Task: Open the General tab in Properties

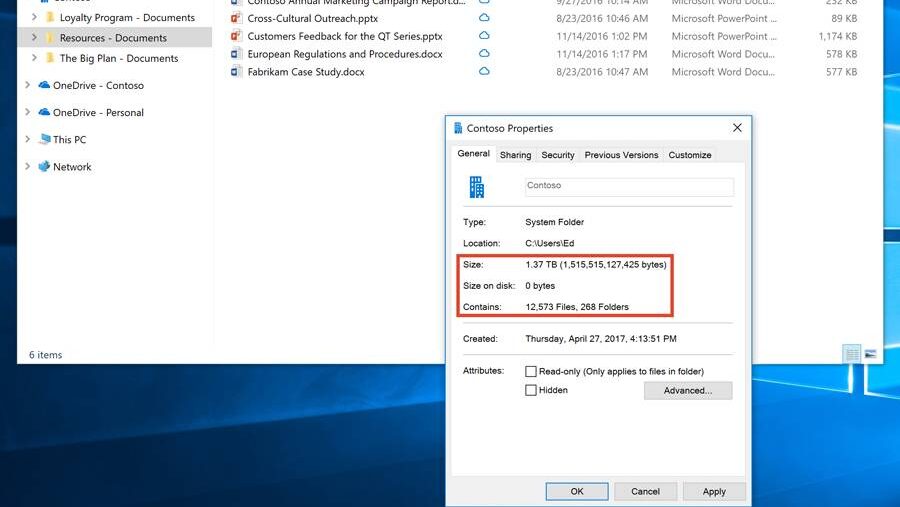Action: pos(474,153)
